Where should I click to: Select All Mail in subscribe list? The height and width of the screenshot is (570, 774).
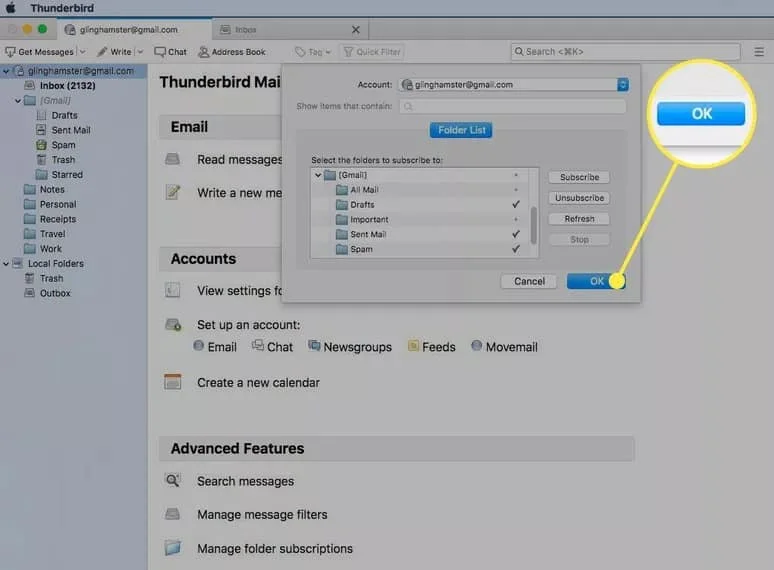(364, 190)
